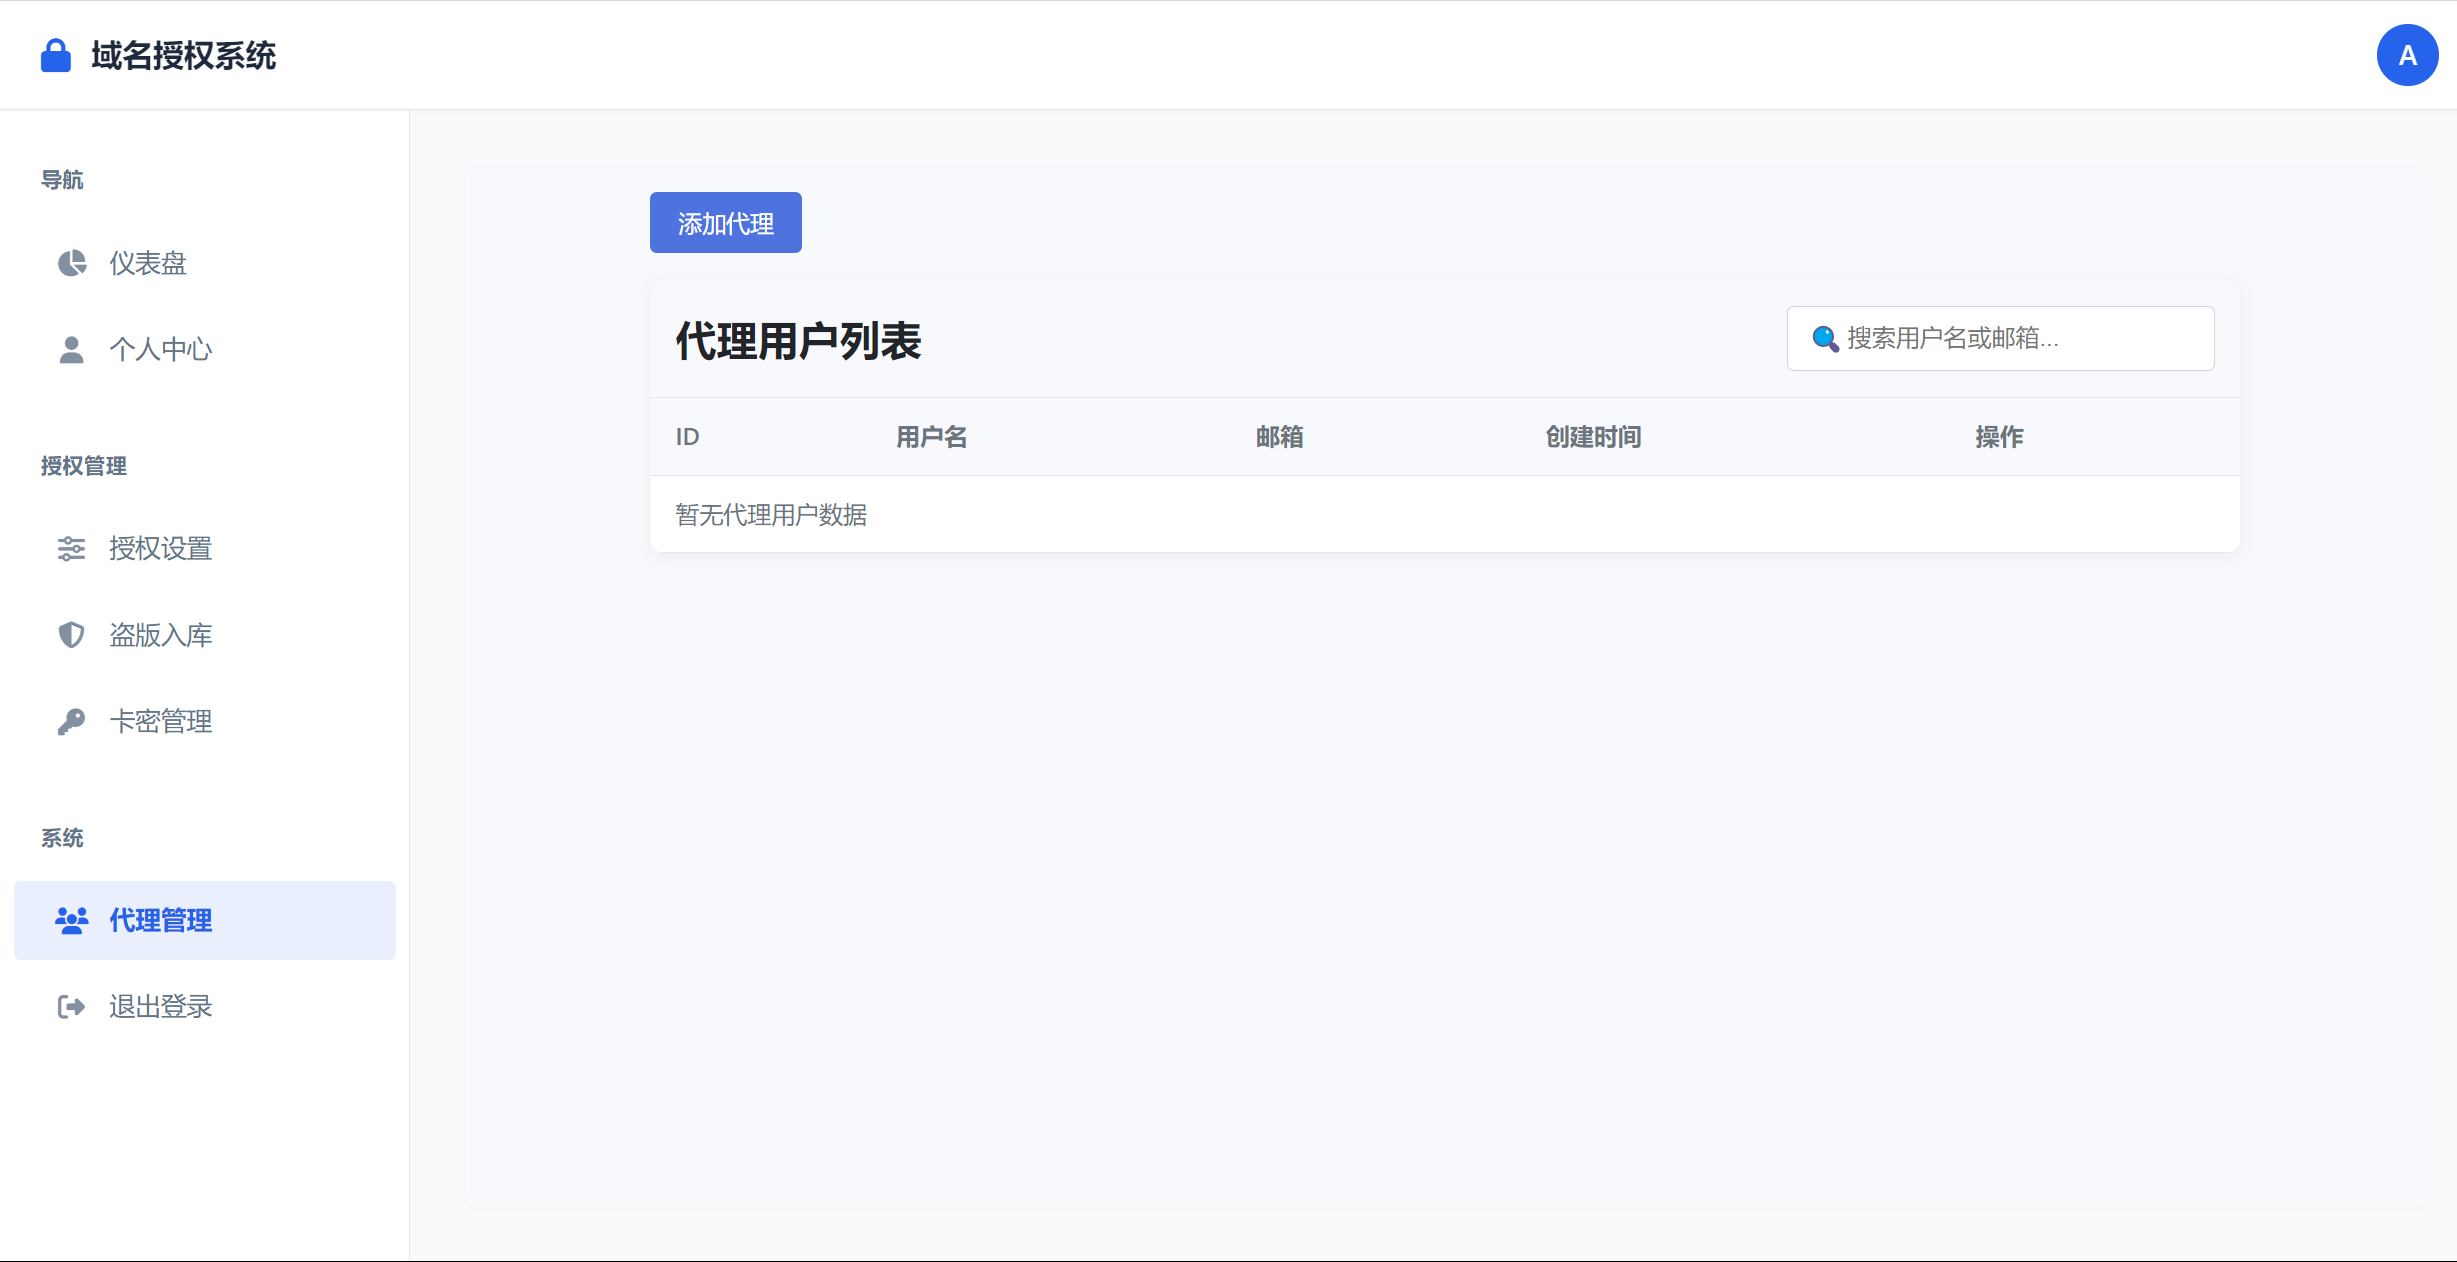This screenshot has width=2457, height=1262.
Task: Switch to the 个人中心 section
Action: pyautogui.click(x=160, y=348)
